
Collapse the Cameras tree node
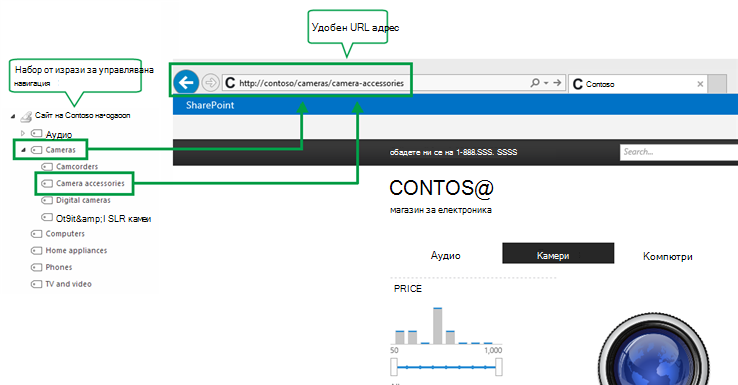click(x=23, y=150)
